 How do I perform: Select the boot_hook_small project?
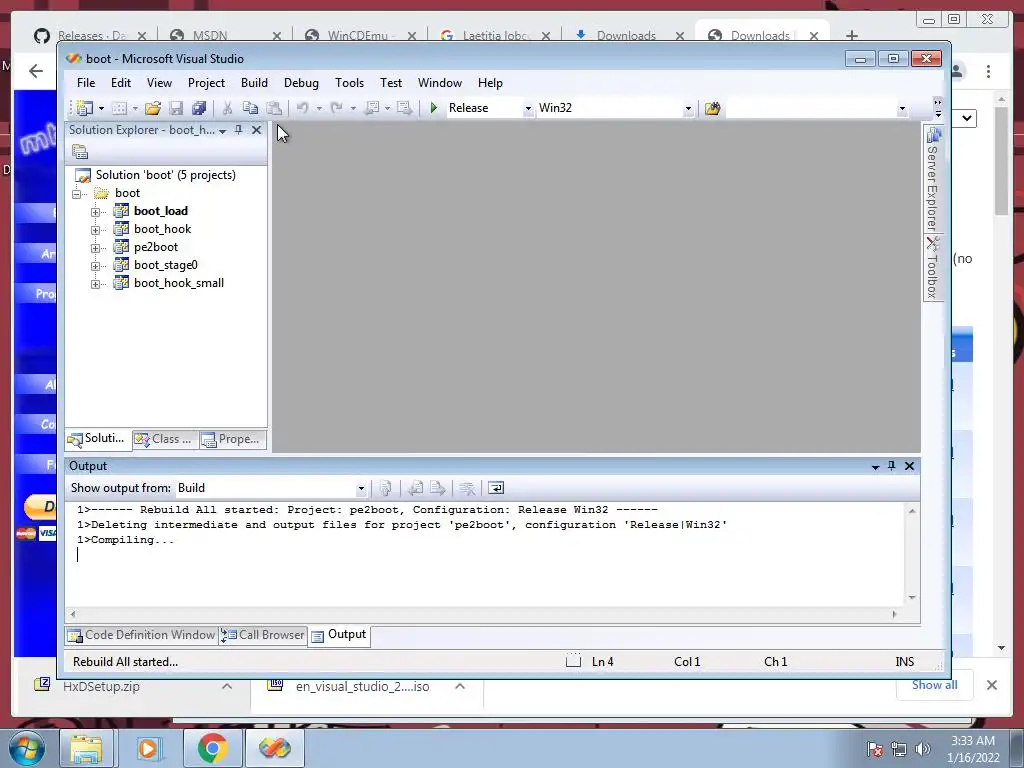[179, 283]
